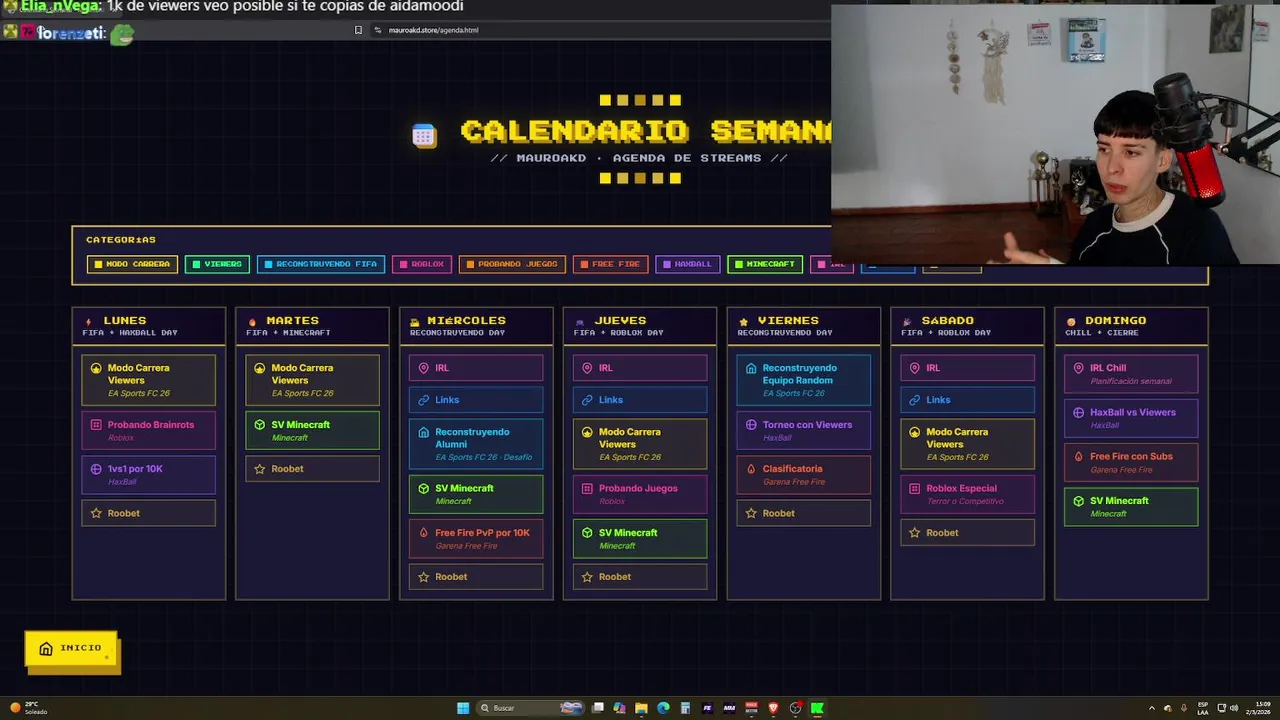Click the volume icon in system tray
Viewport: 1280px width, 720px height.
click(x=1234, y=708)
